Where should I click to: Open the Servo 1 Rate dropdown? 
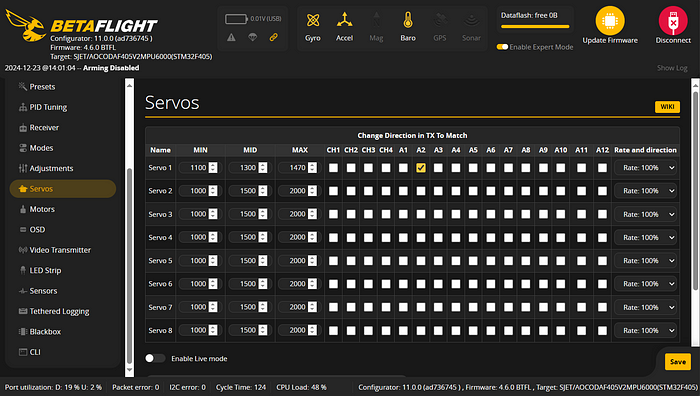pyautogui.click(x=646, y=168)
